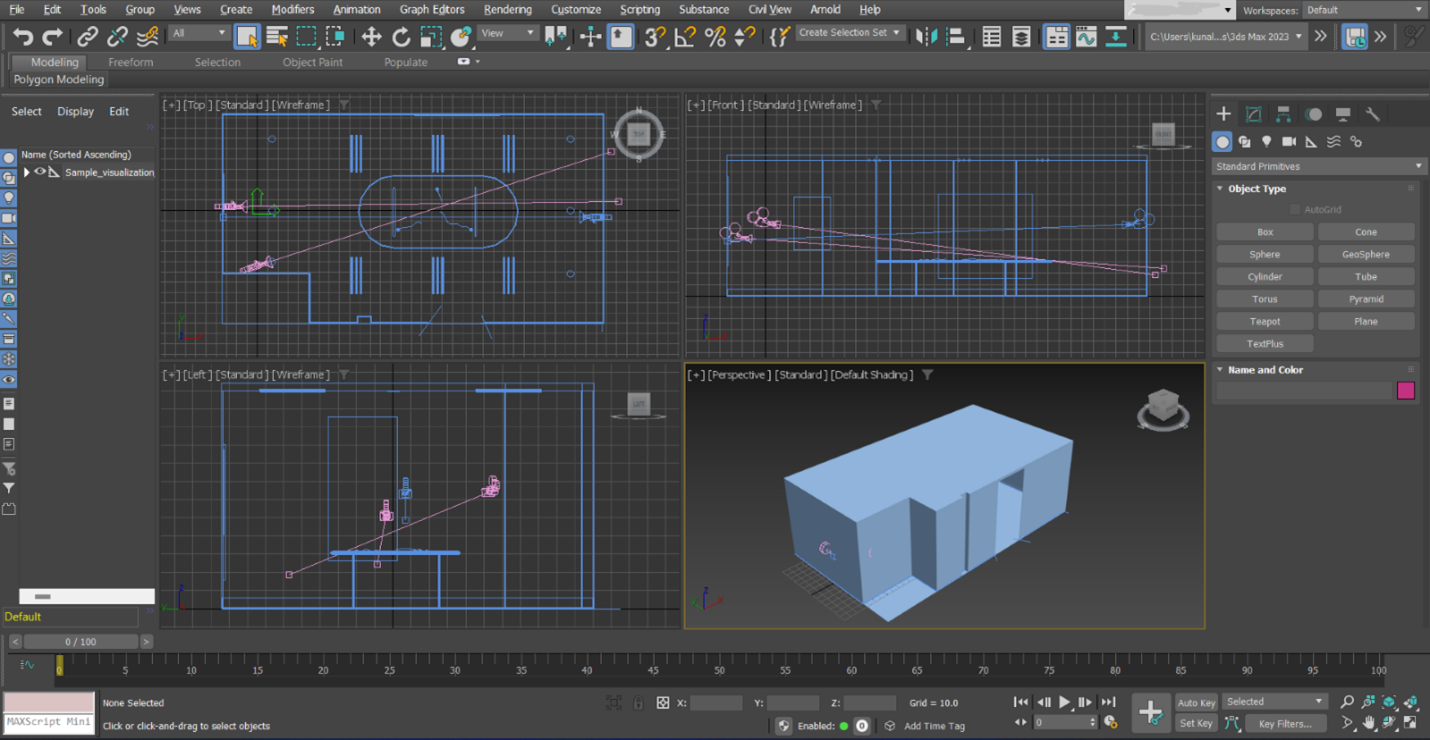Open the Lights creation category
This screenshot has width=1430, height=740.
point(1267,141)
